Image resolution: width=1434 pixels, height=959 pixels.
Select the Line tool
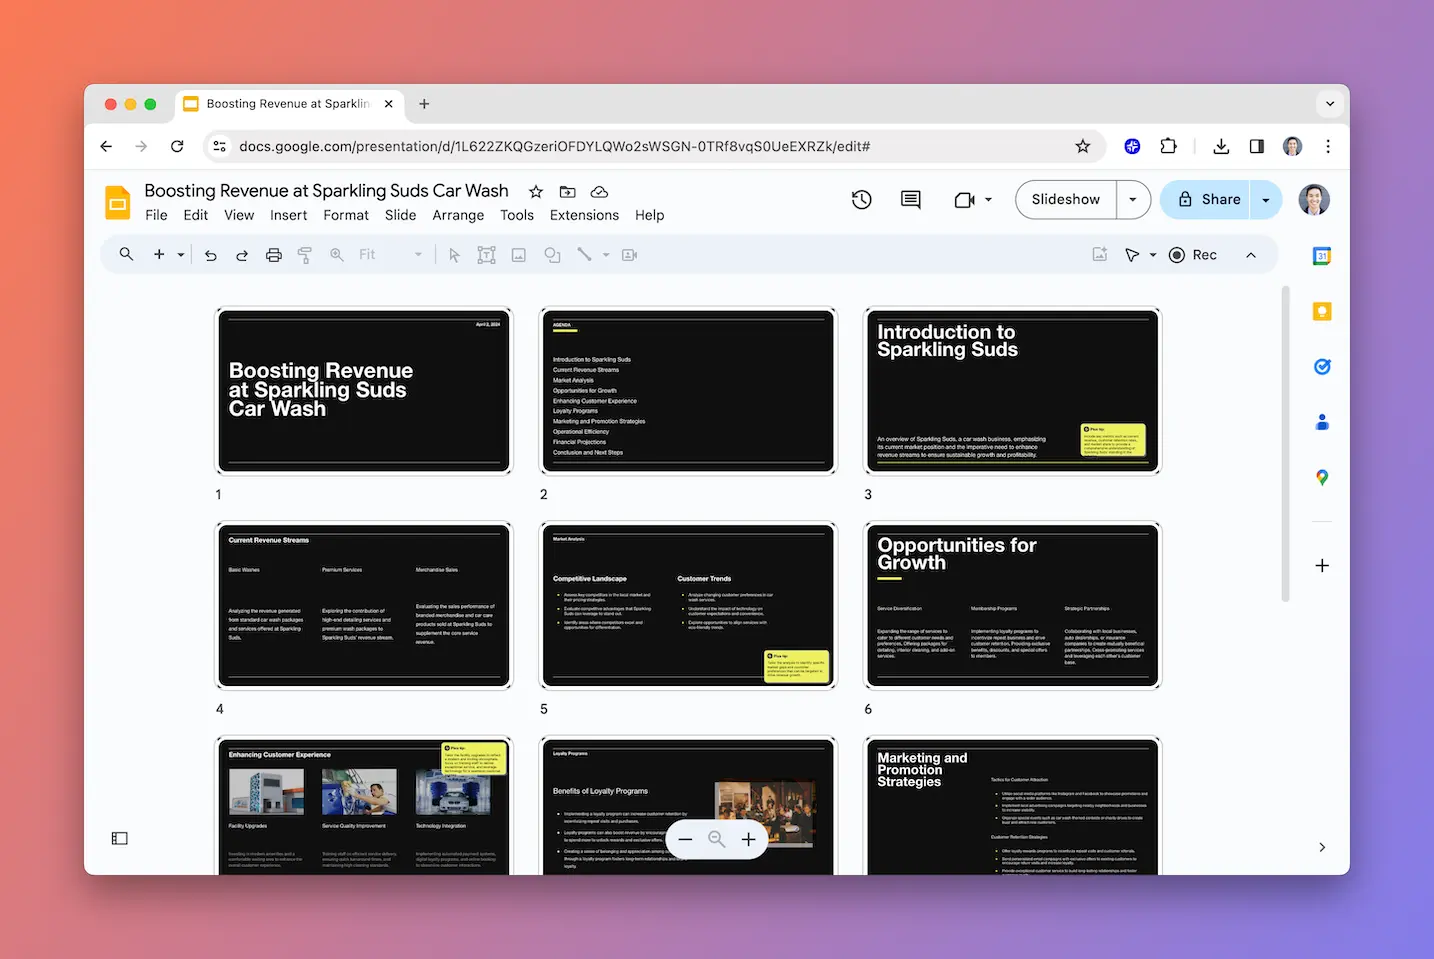pyautogui.click(x=584, y=255)
